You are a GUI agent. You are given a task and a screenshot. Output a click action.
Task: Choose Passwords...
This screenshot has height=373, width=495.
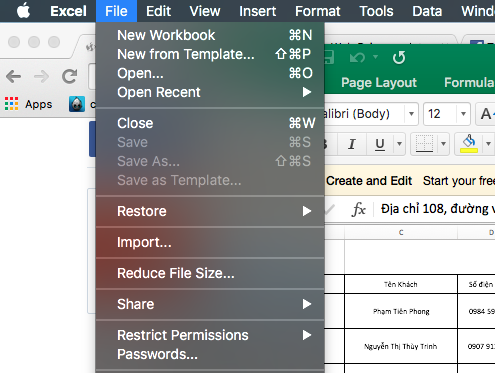(x=210, y=354)
